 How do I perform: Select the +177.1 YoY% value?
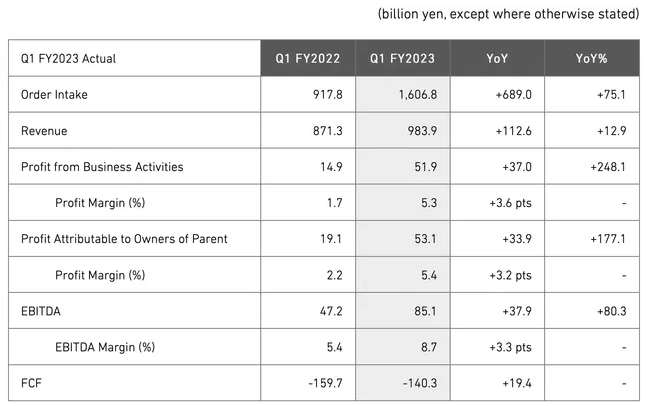point(608,238)
